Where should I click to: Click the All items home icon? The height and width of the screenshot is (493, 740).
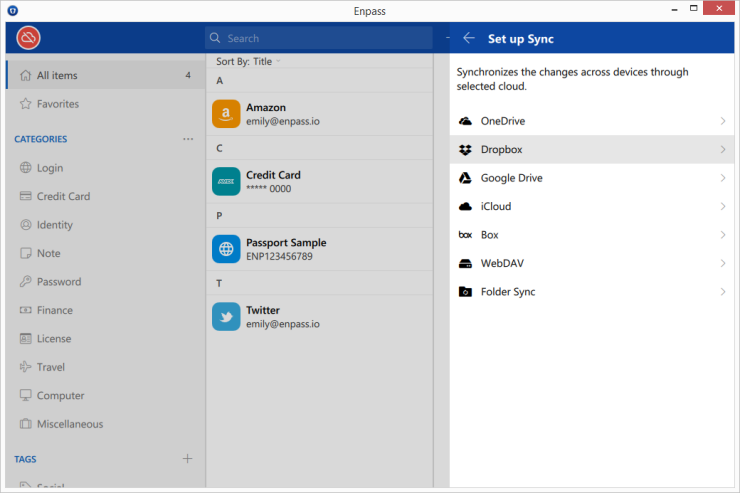coord(25,75)
